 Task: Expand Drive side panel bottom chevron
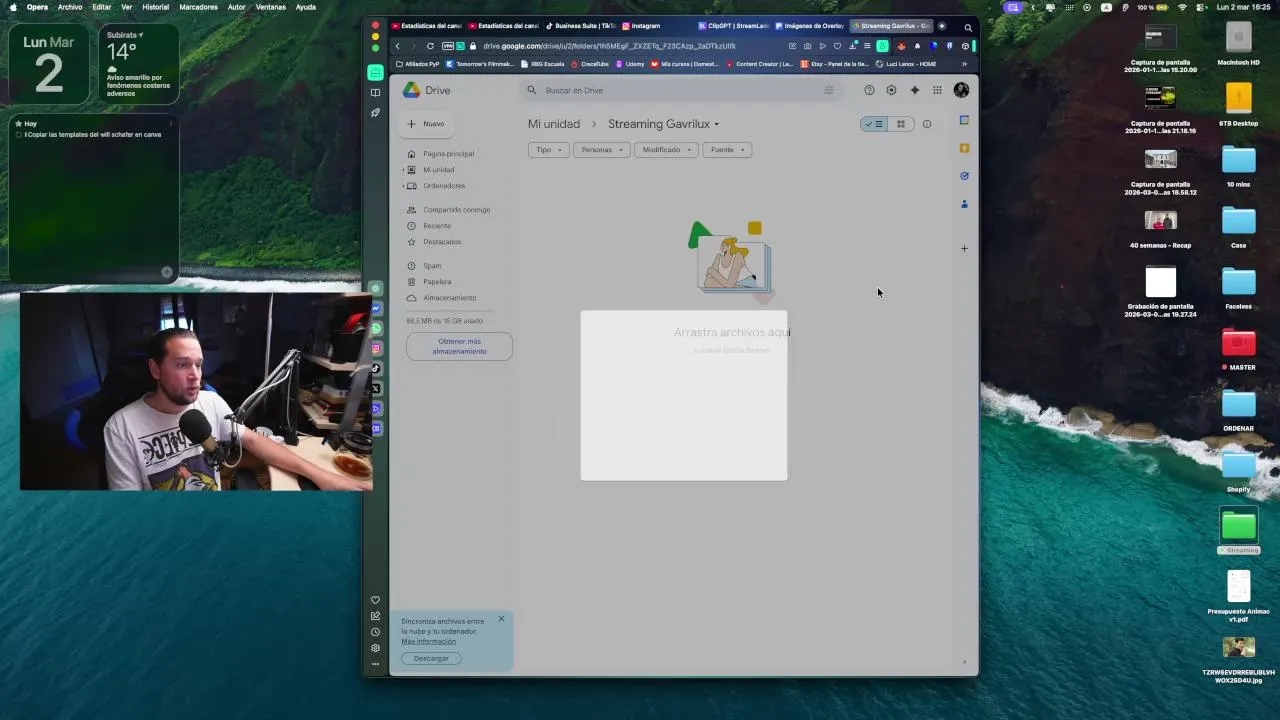[x=964, y=662]
